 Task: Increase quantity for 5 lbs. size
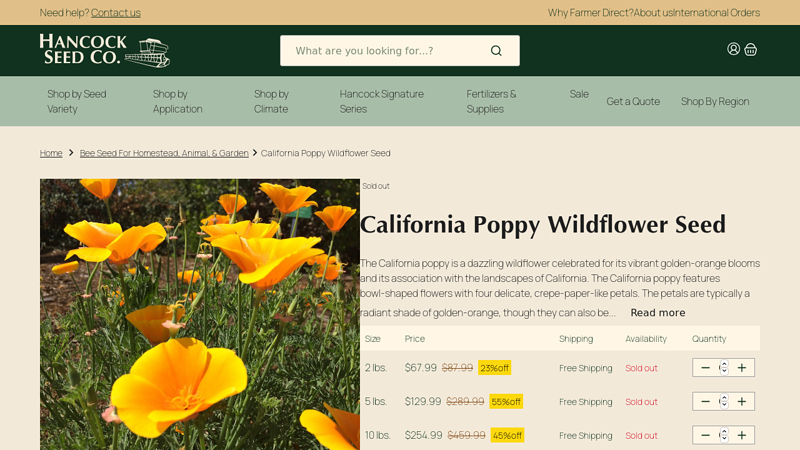coord(742,402)
